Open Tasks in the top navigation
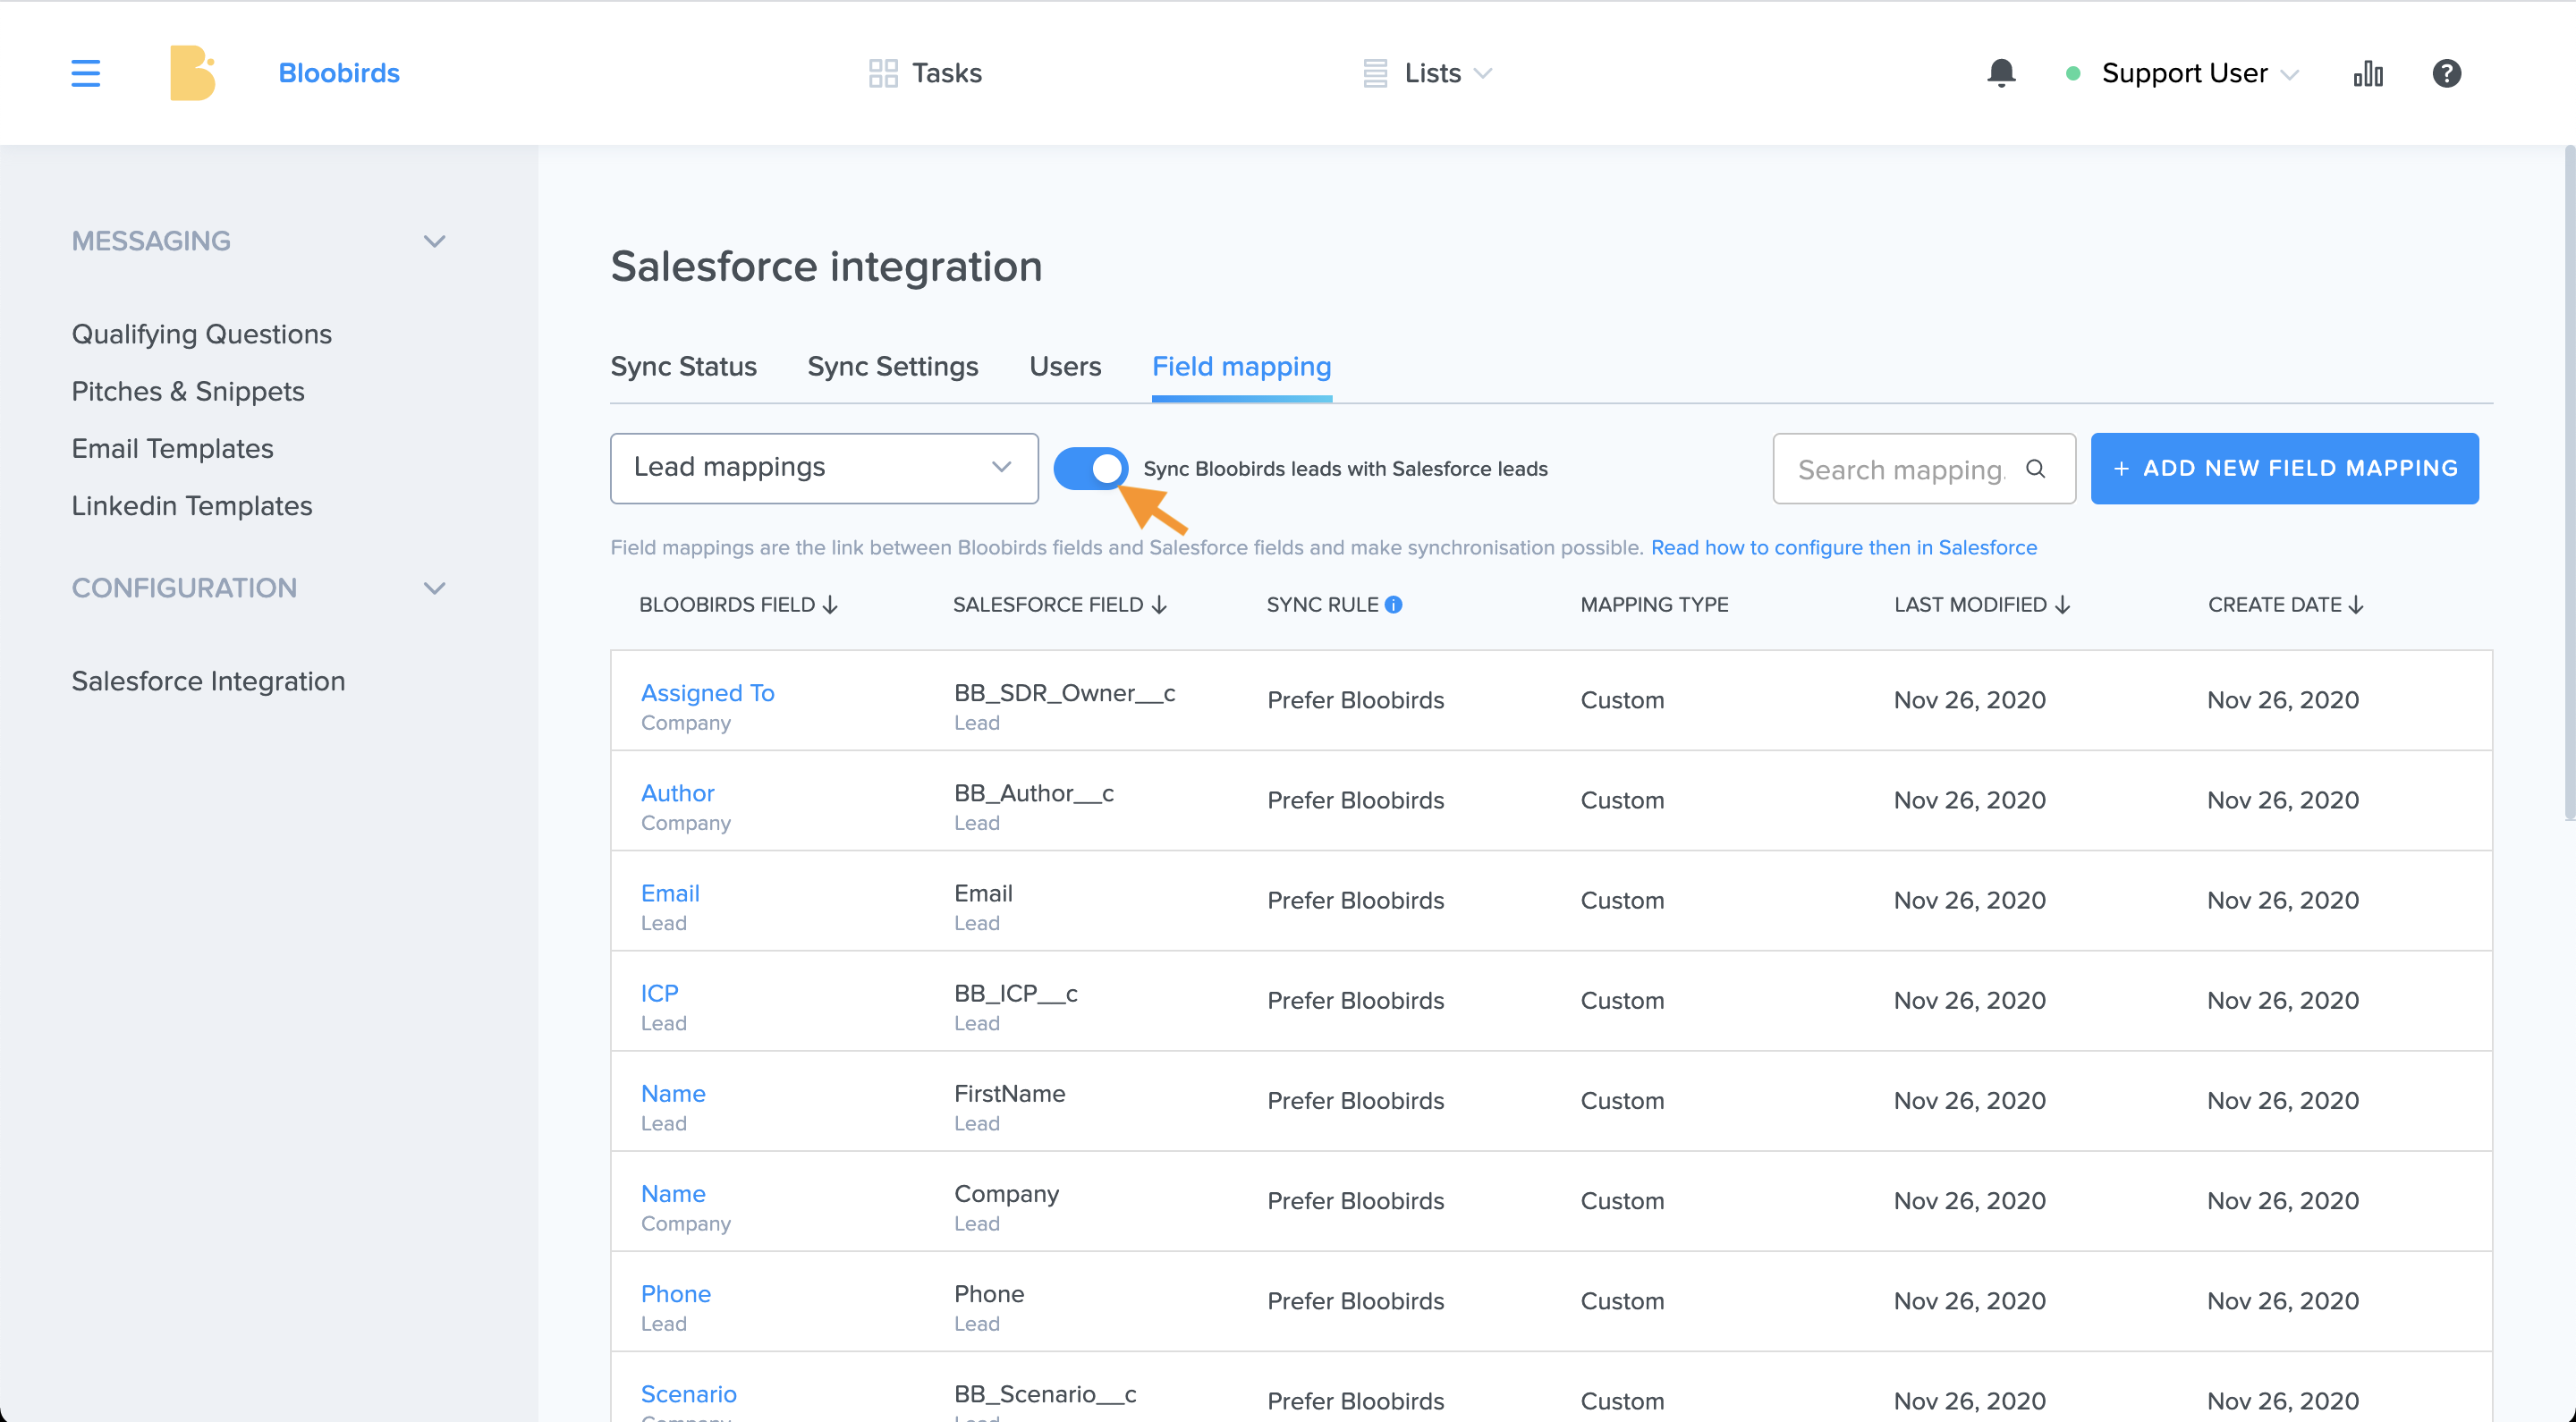Viewport: 2576px width, 1422px height. coord(947,73)
